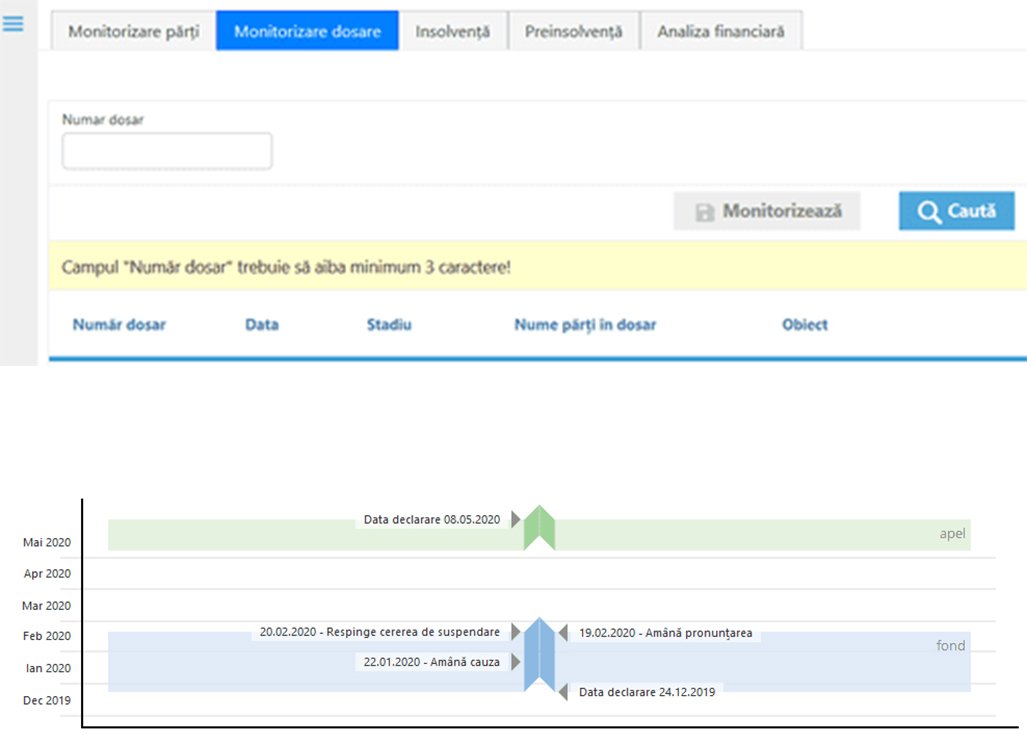
Task: Click the magnifier icon on Caută button
Action: (x=929, y=212)
